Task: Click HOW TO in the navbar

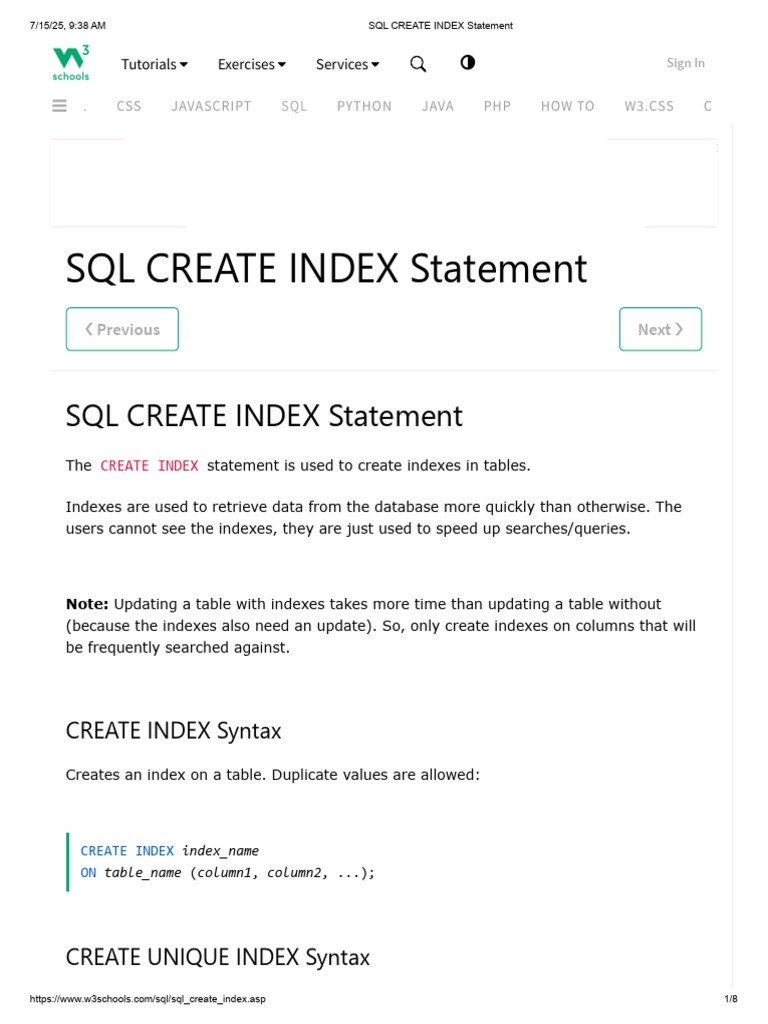Action: pyautogui.click(x=567, y=106)
